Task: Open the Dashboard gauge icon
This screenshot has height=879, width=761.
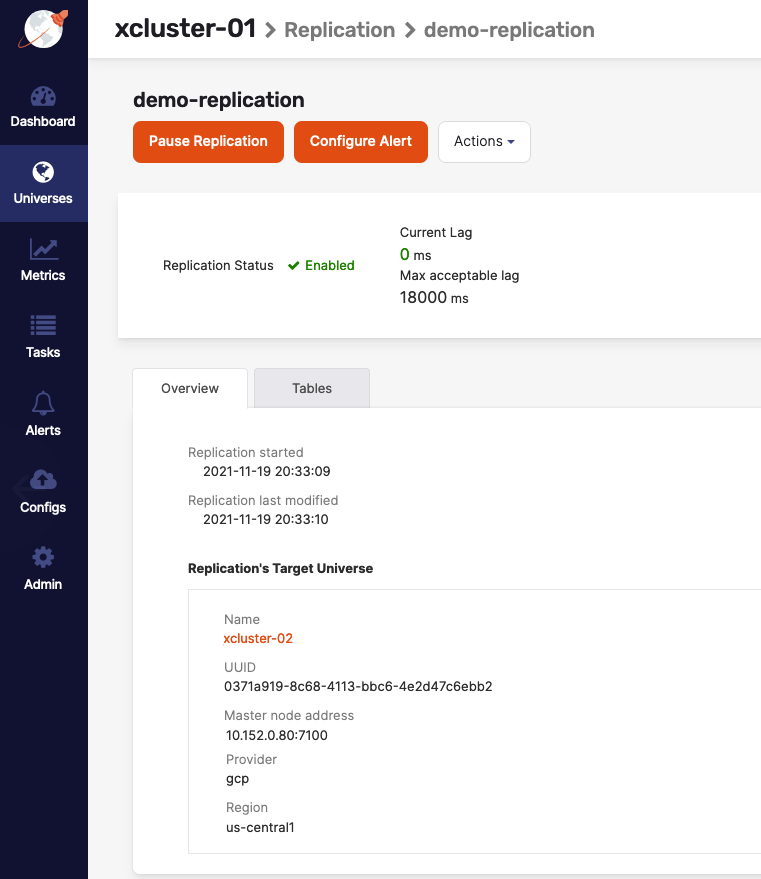Action: (x=43, y=97)
